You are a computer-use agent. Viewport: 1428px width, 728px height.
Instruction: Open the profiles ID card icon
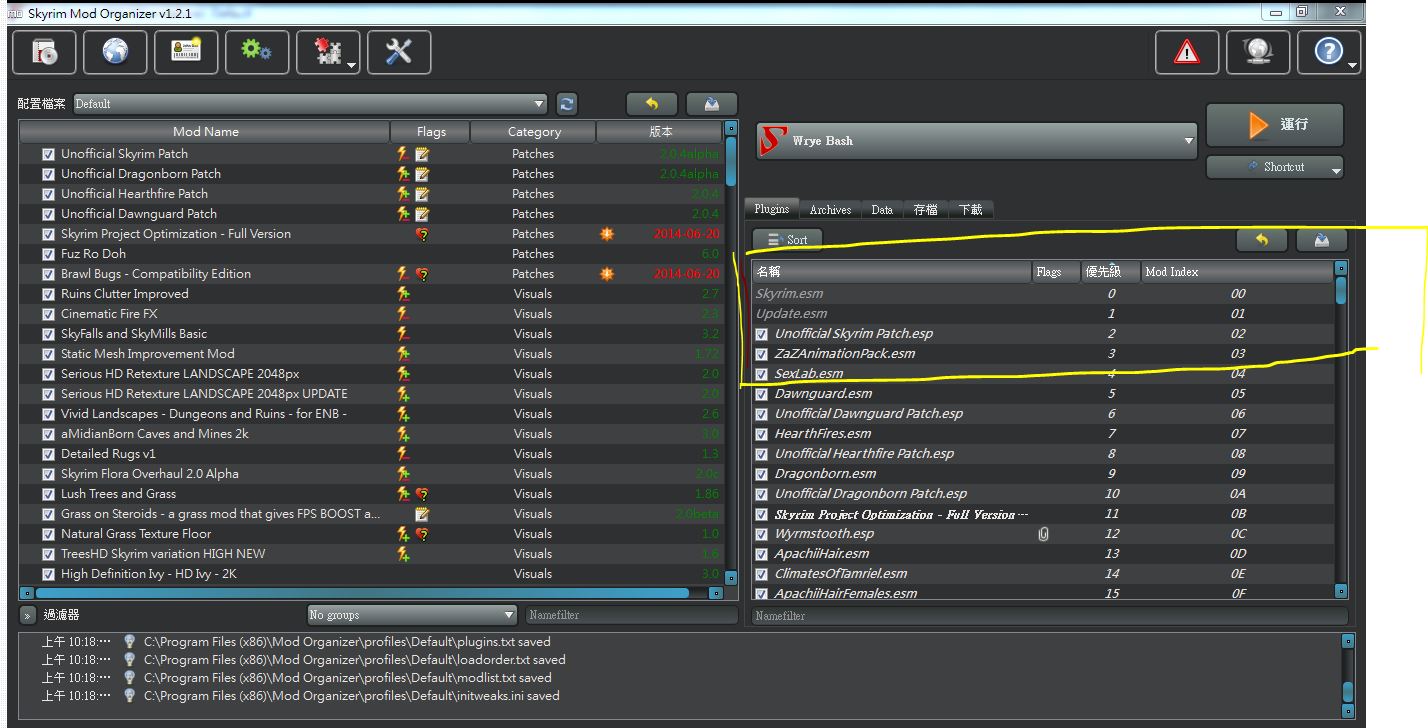coord(186,52)
